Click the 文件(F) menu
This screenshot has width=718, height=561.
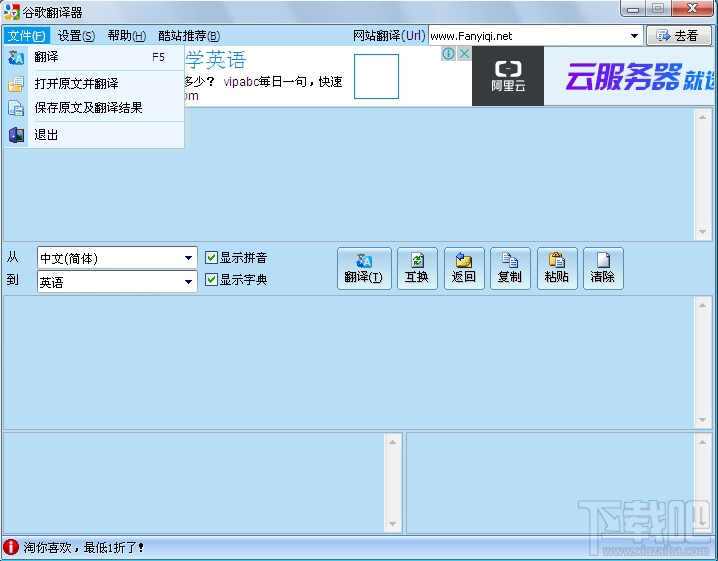[26, 36]
